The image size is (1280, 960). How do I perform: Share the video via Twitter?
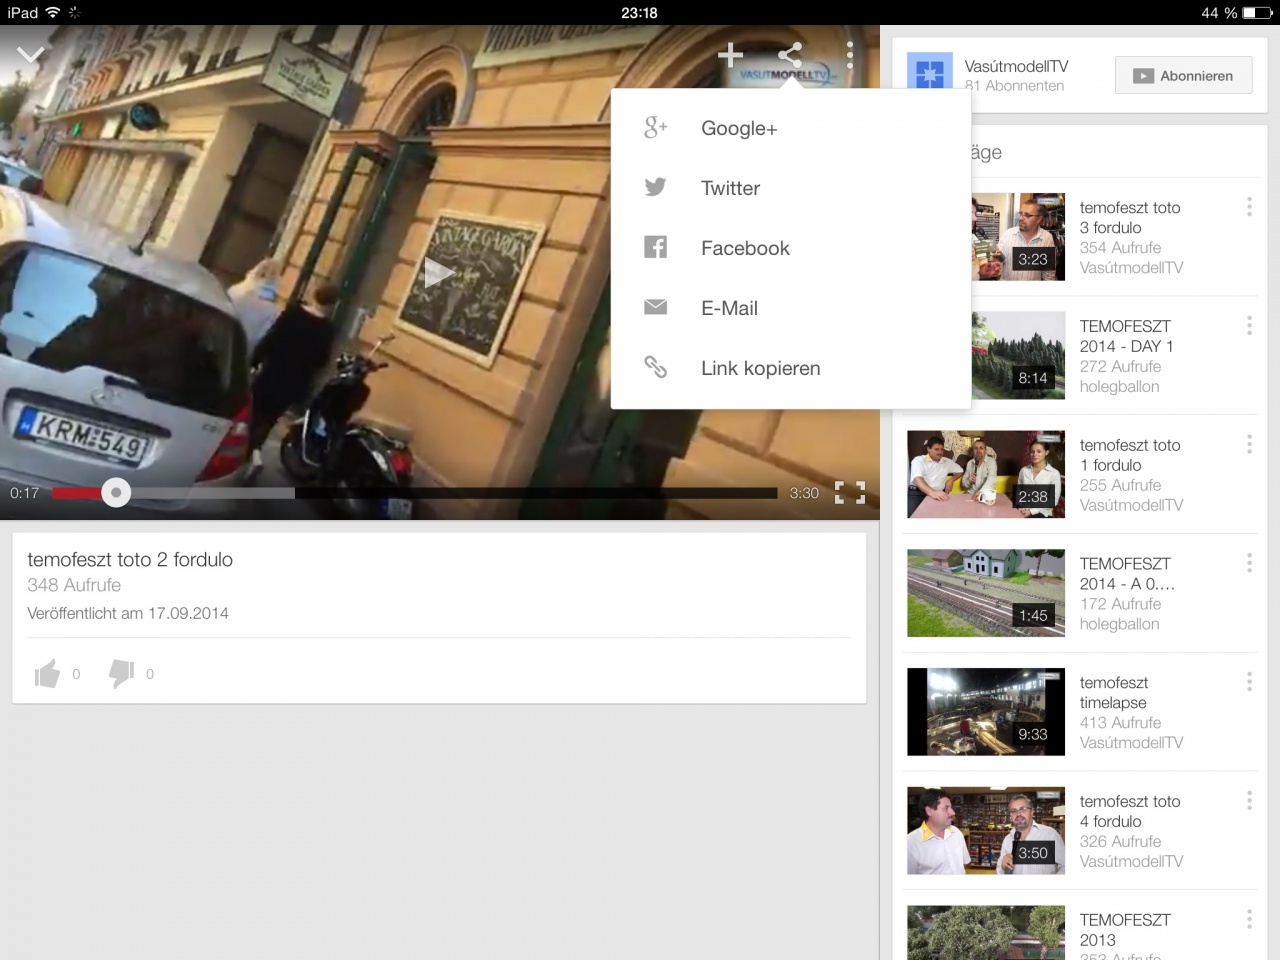[x=730, y=188]
